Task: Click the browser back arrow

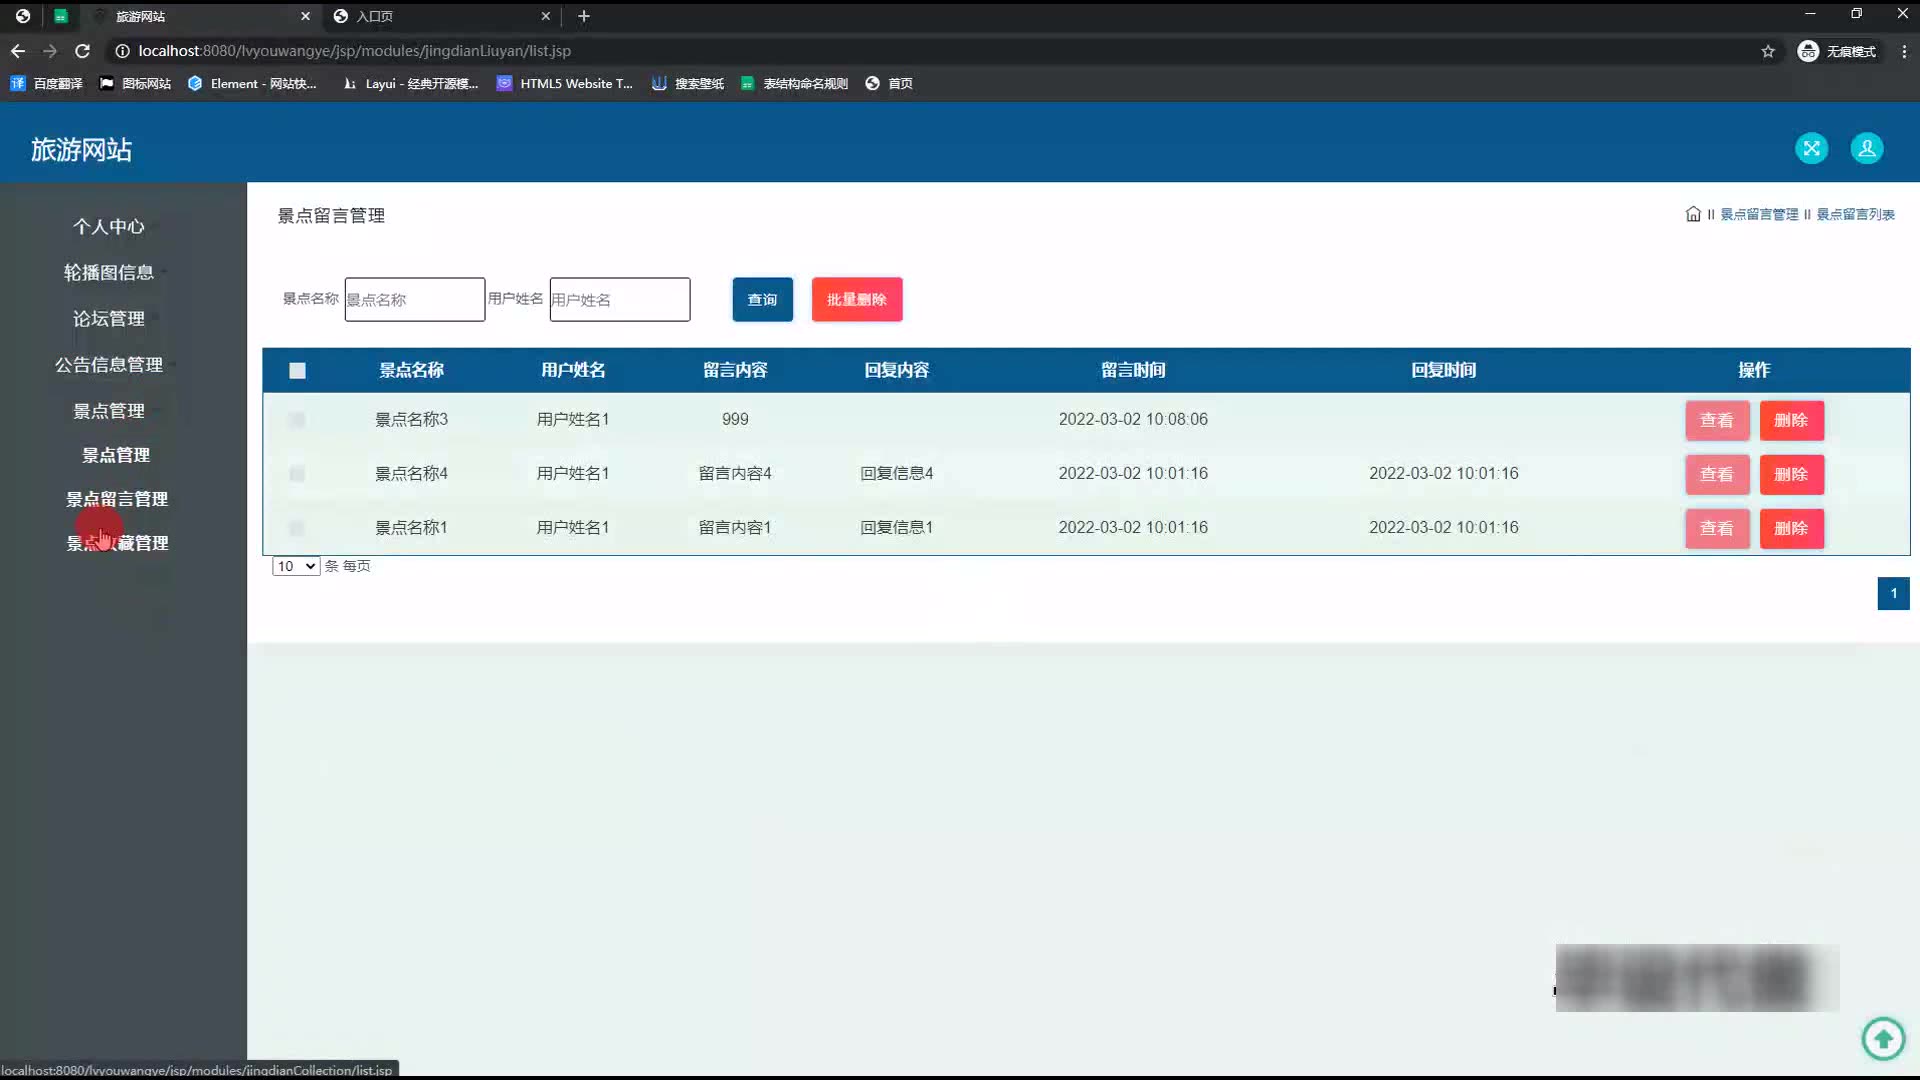Action: (18, 51)
